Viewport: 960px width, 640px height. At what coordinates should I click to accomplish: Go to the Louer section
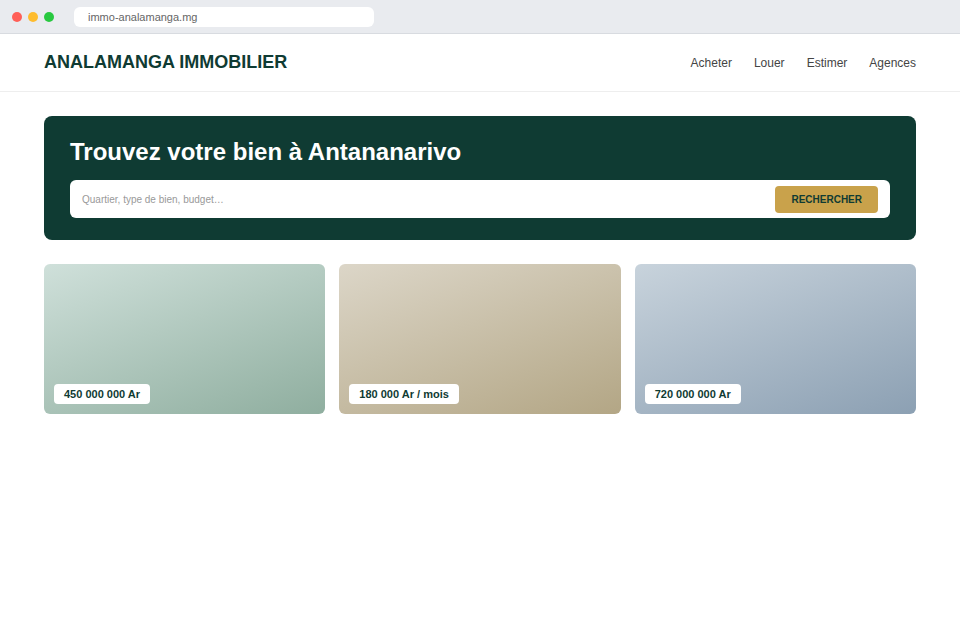point(769,62)
